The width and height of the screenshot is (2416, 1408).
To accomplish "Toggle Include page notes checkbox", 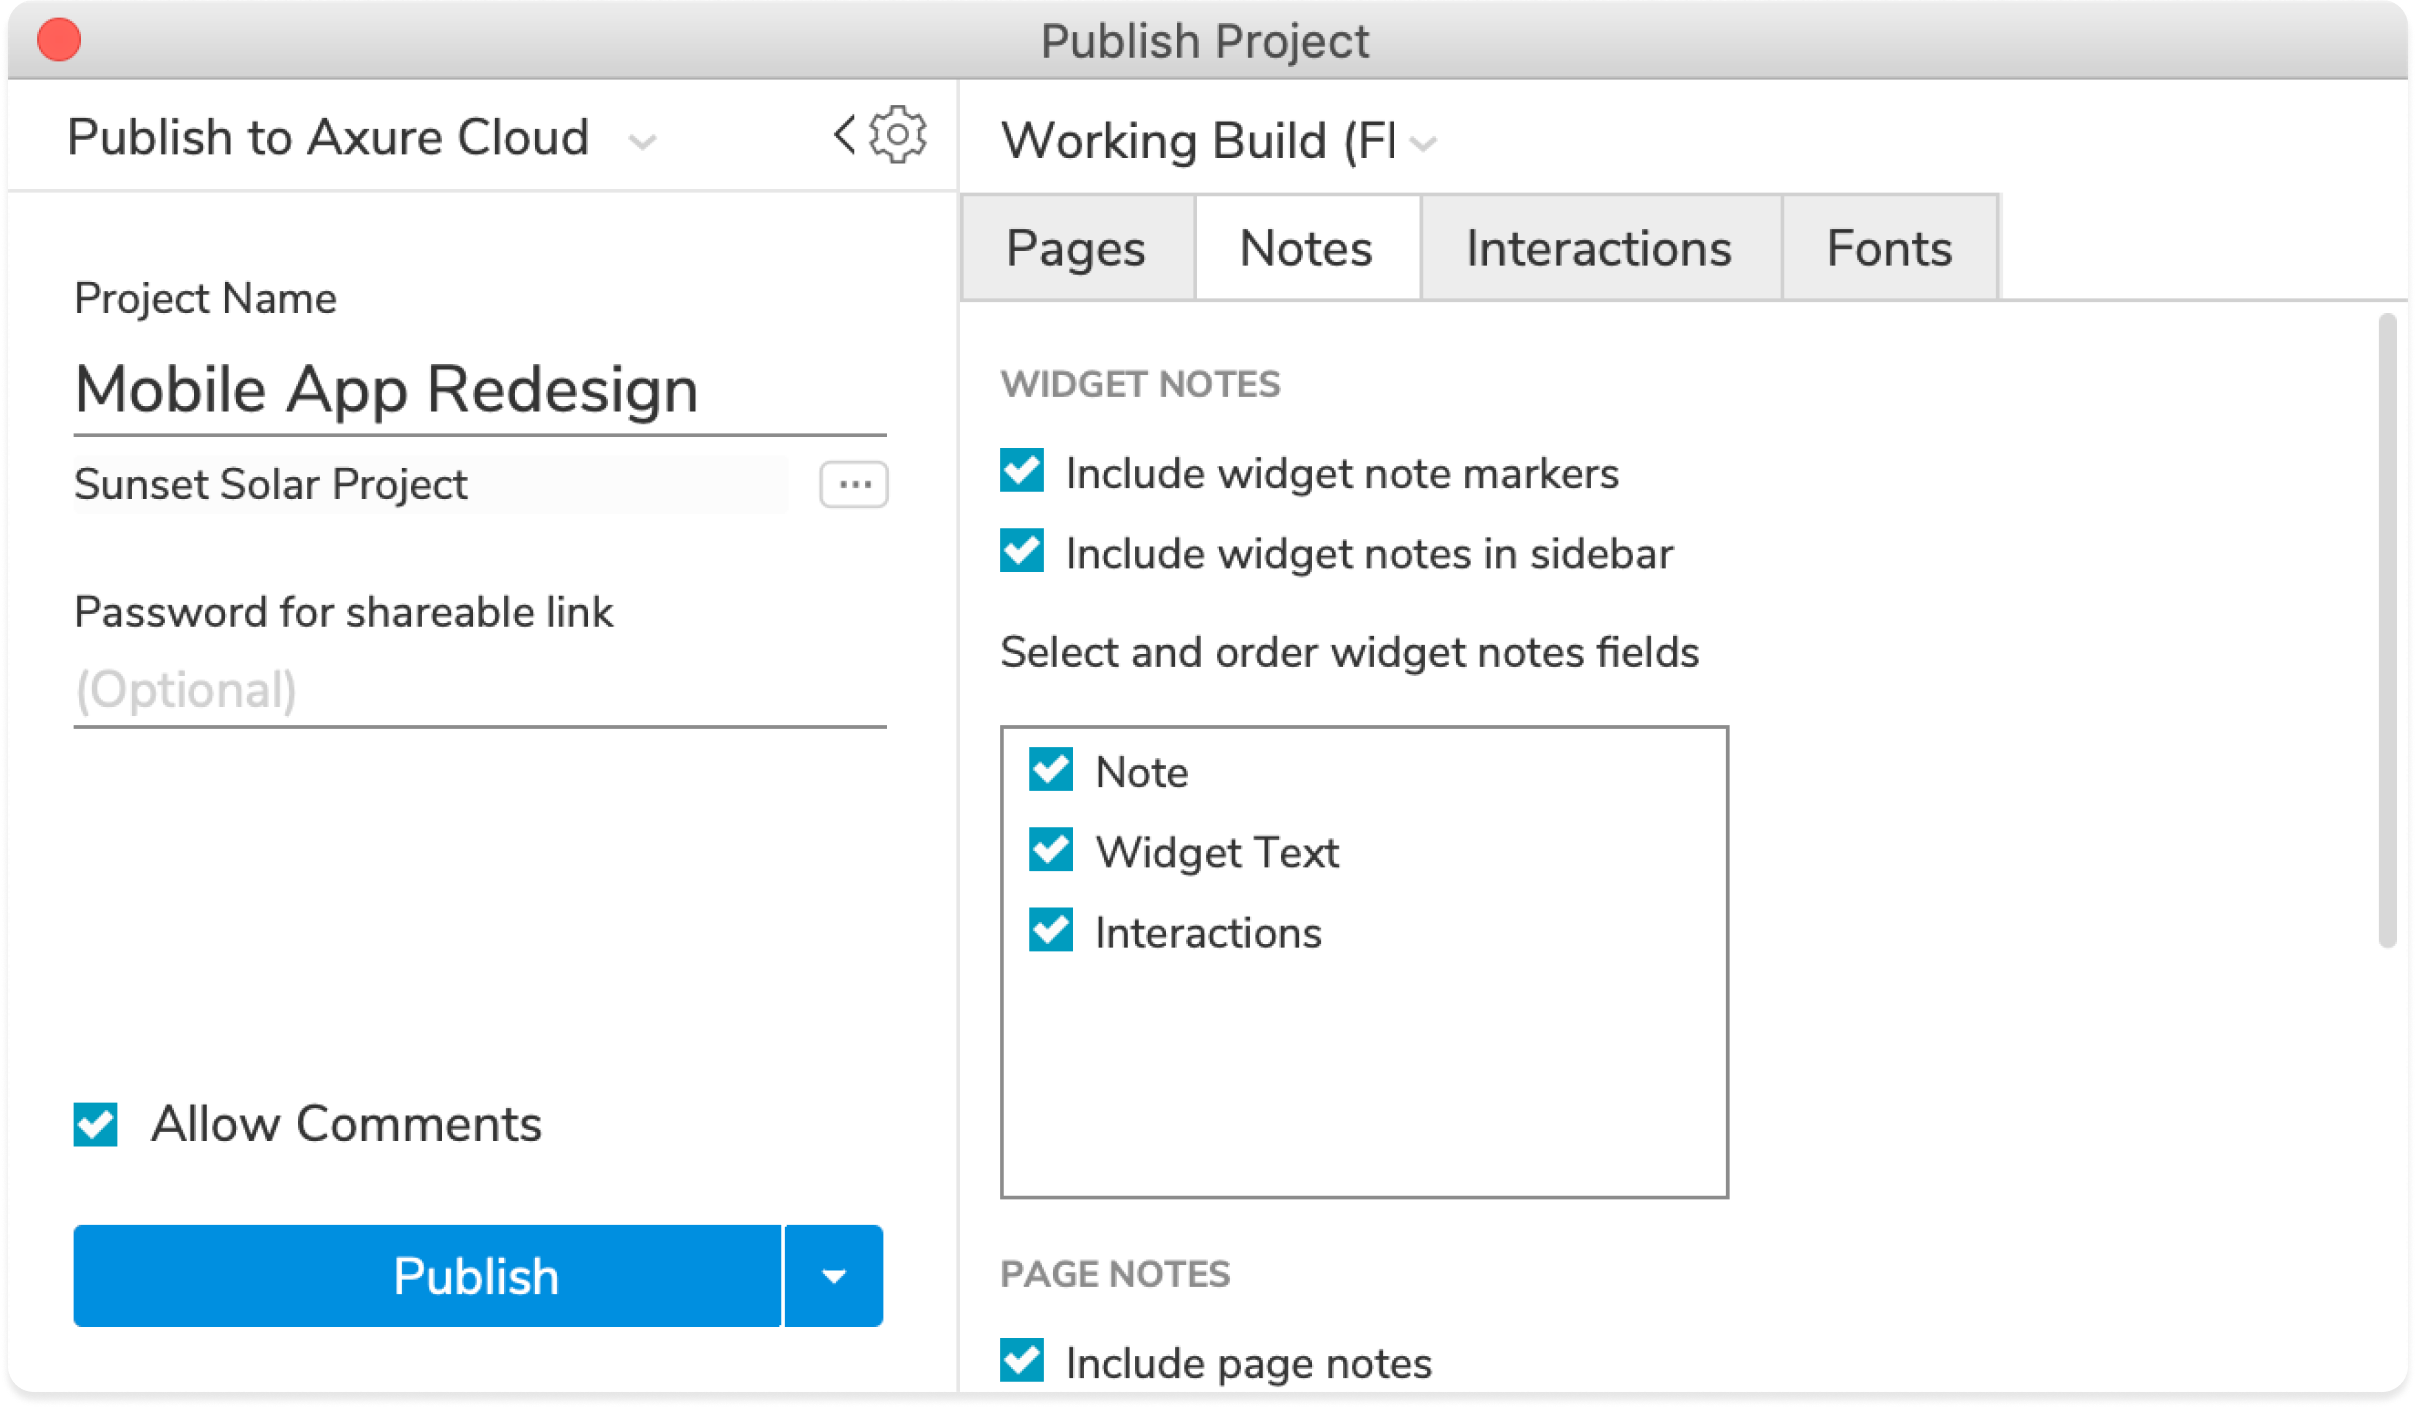I will (x=1022, y=1361).
